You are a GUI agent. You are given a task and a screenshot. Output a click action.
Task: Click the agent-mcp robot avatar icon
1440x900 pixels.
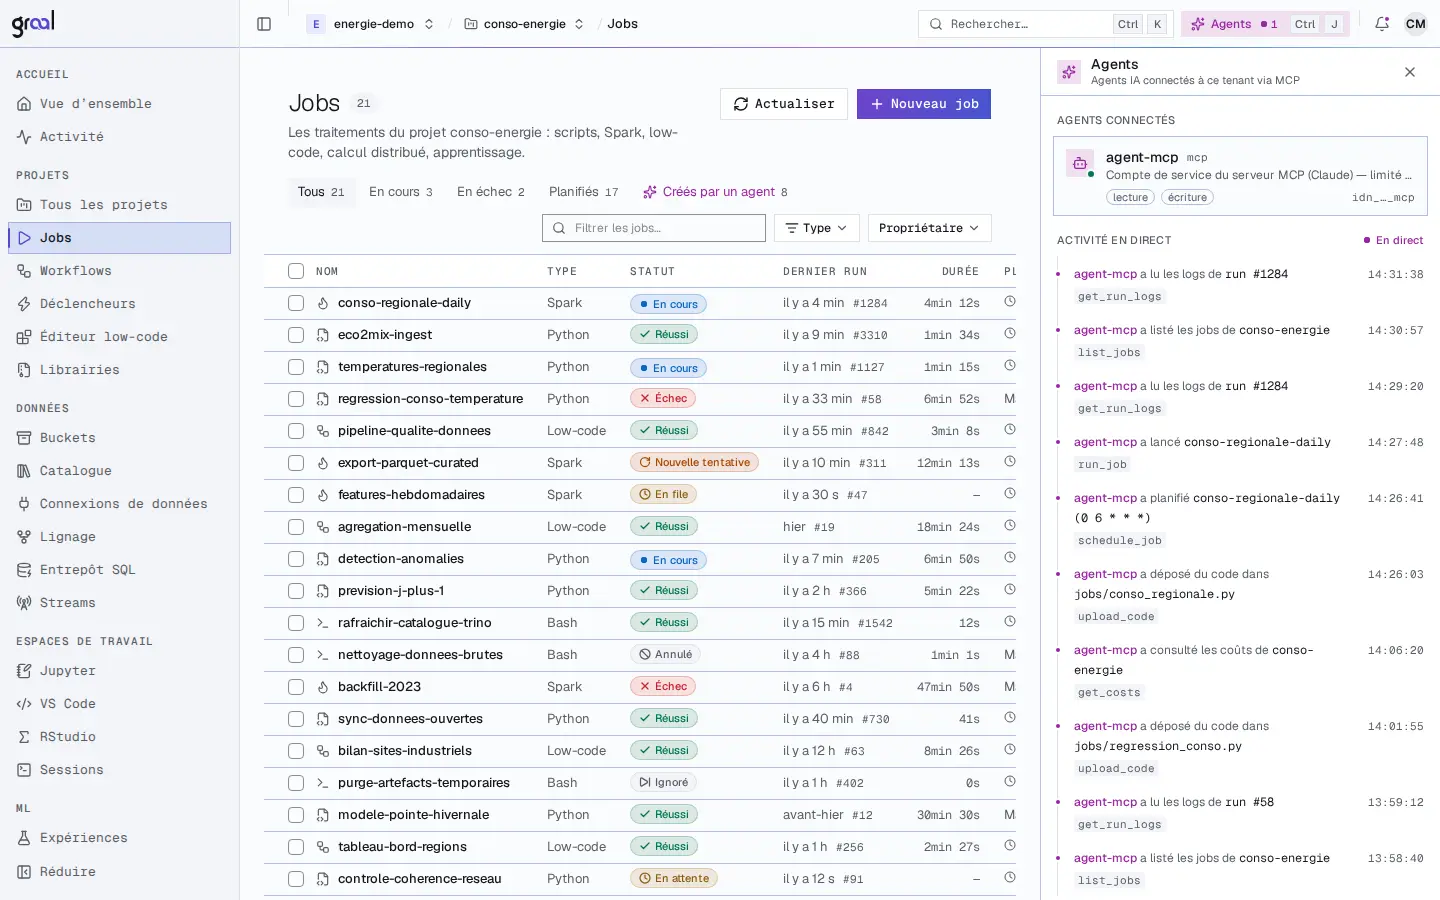pos(1080,163)
